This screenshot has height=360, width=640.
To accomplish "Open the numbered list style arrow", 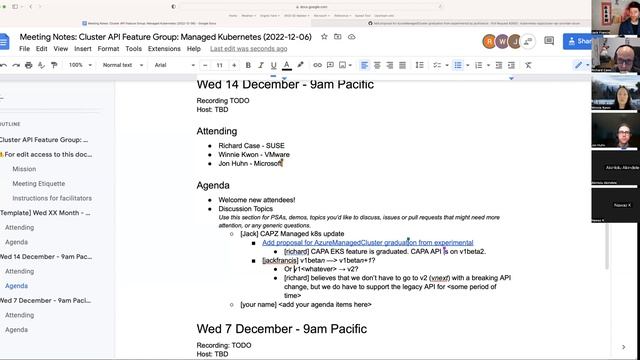I will [489, 65].
